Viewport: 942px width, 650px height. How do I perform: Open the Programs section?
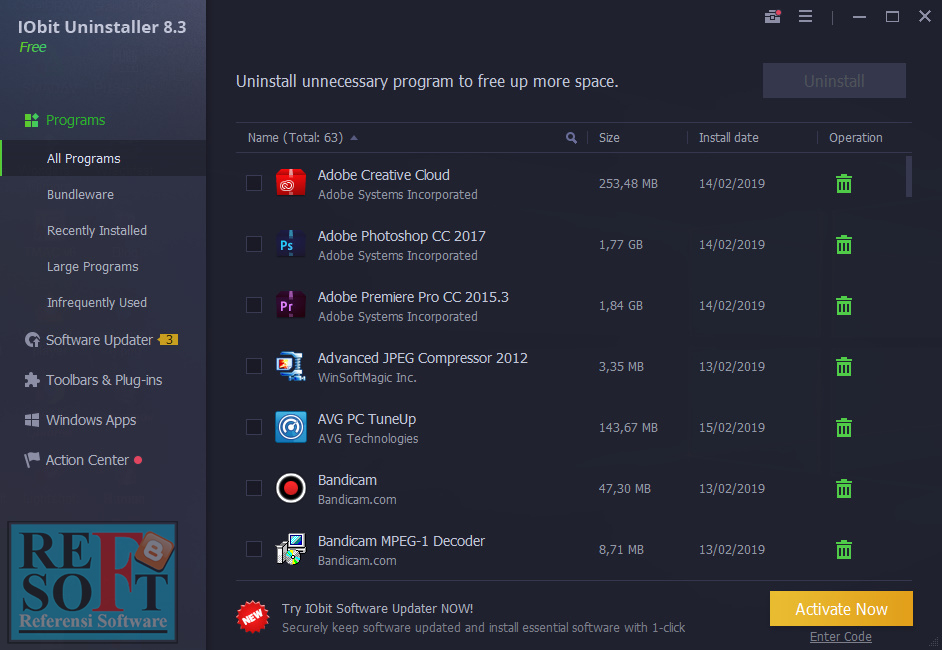click(x=75, y=120)
